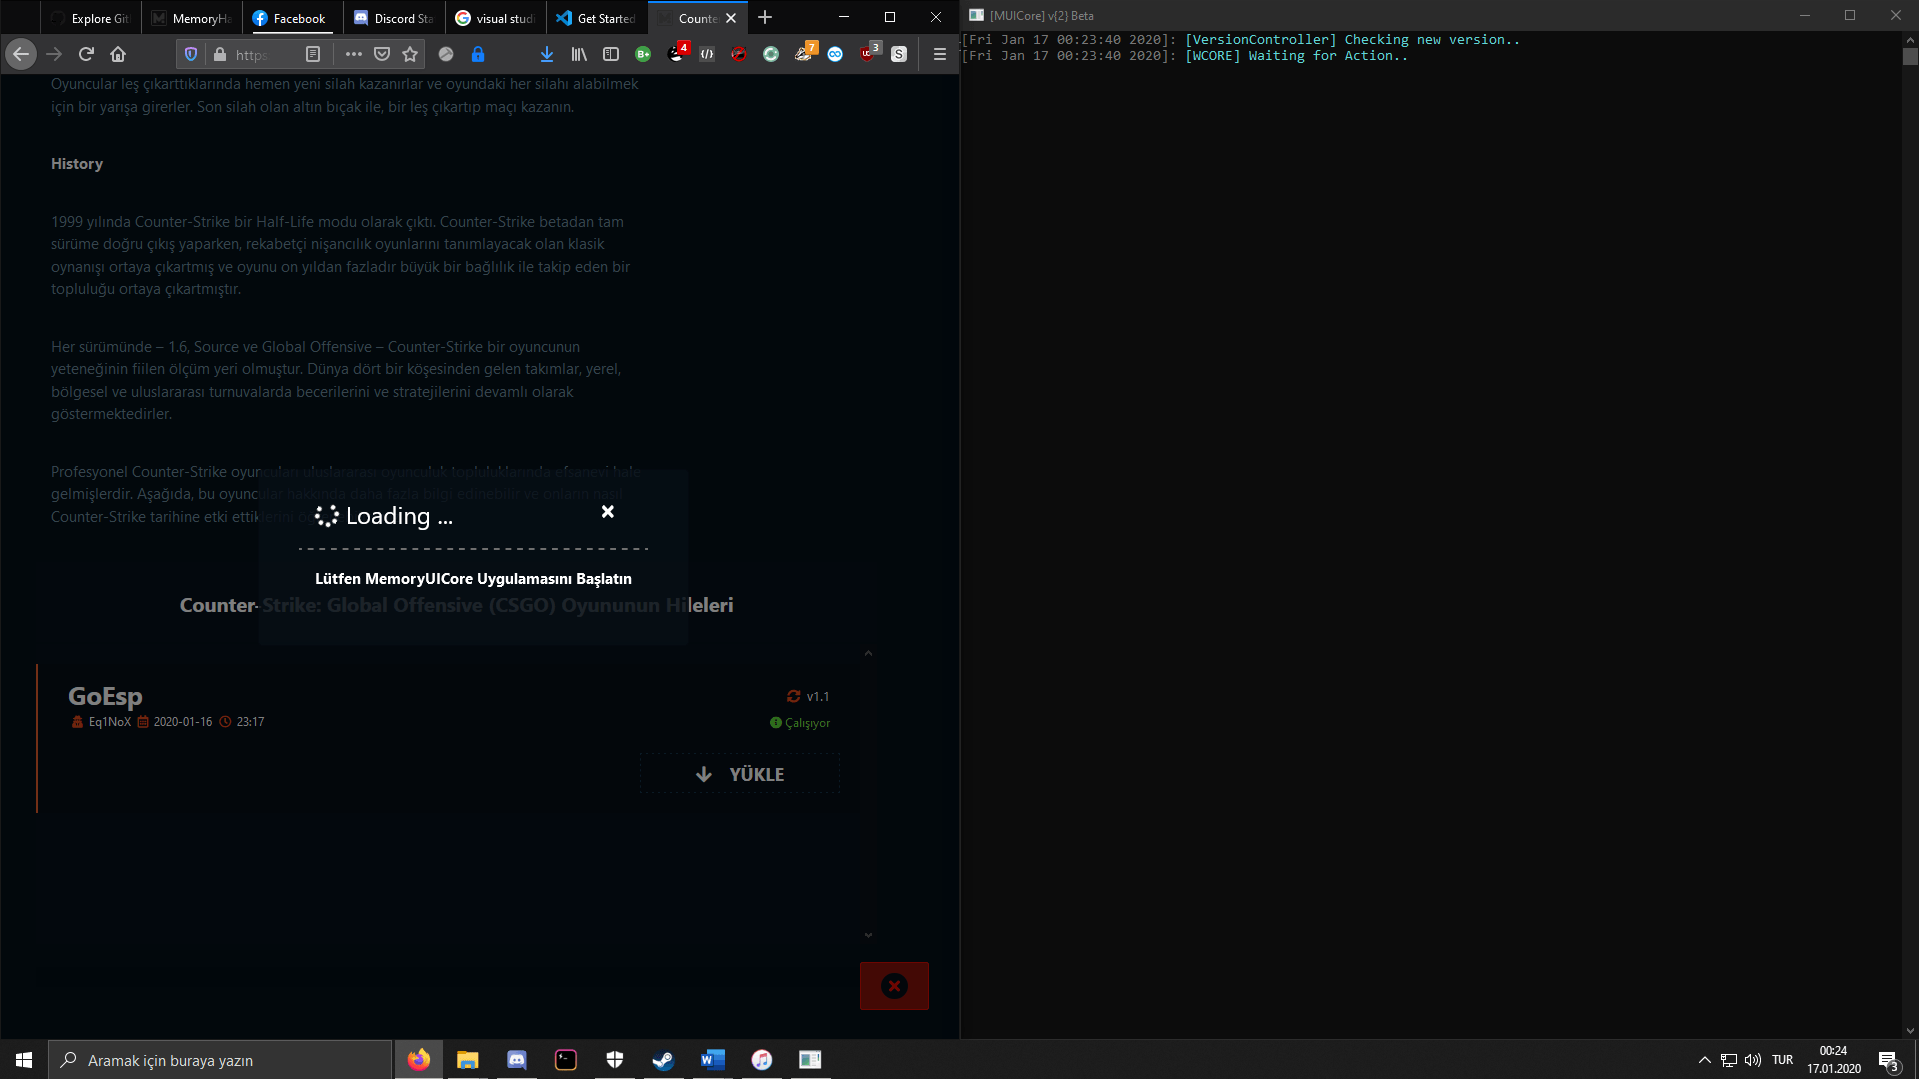This screenshot has width=1919, height=1079.
Task: Change TUR keyboard input language
Action: (x=1782, y=1060)
